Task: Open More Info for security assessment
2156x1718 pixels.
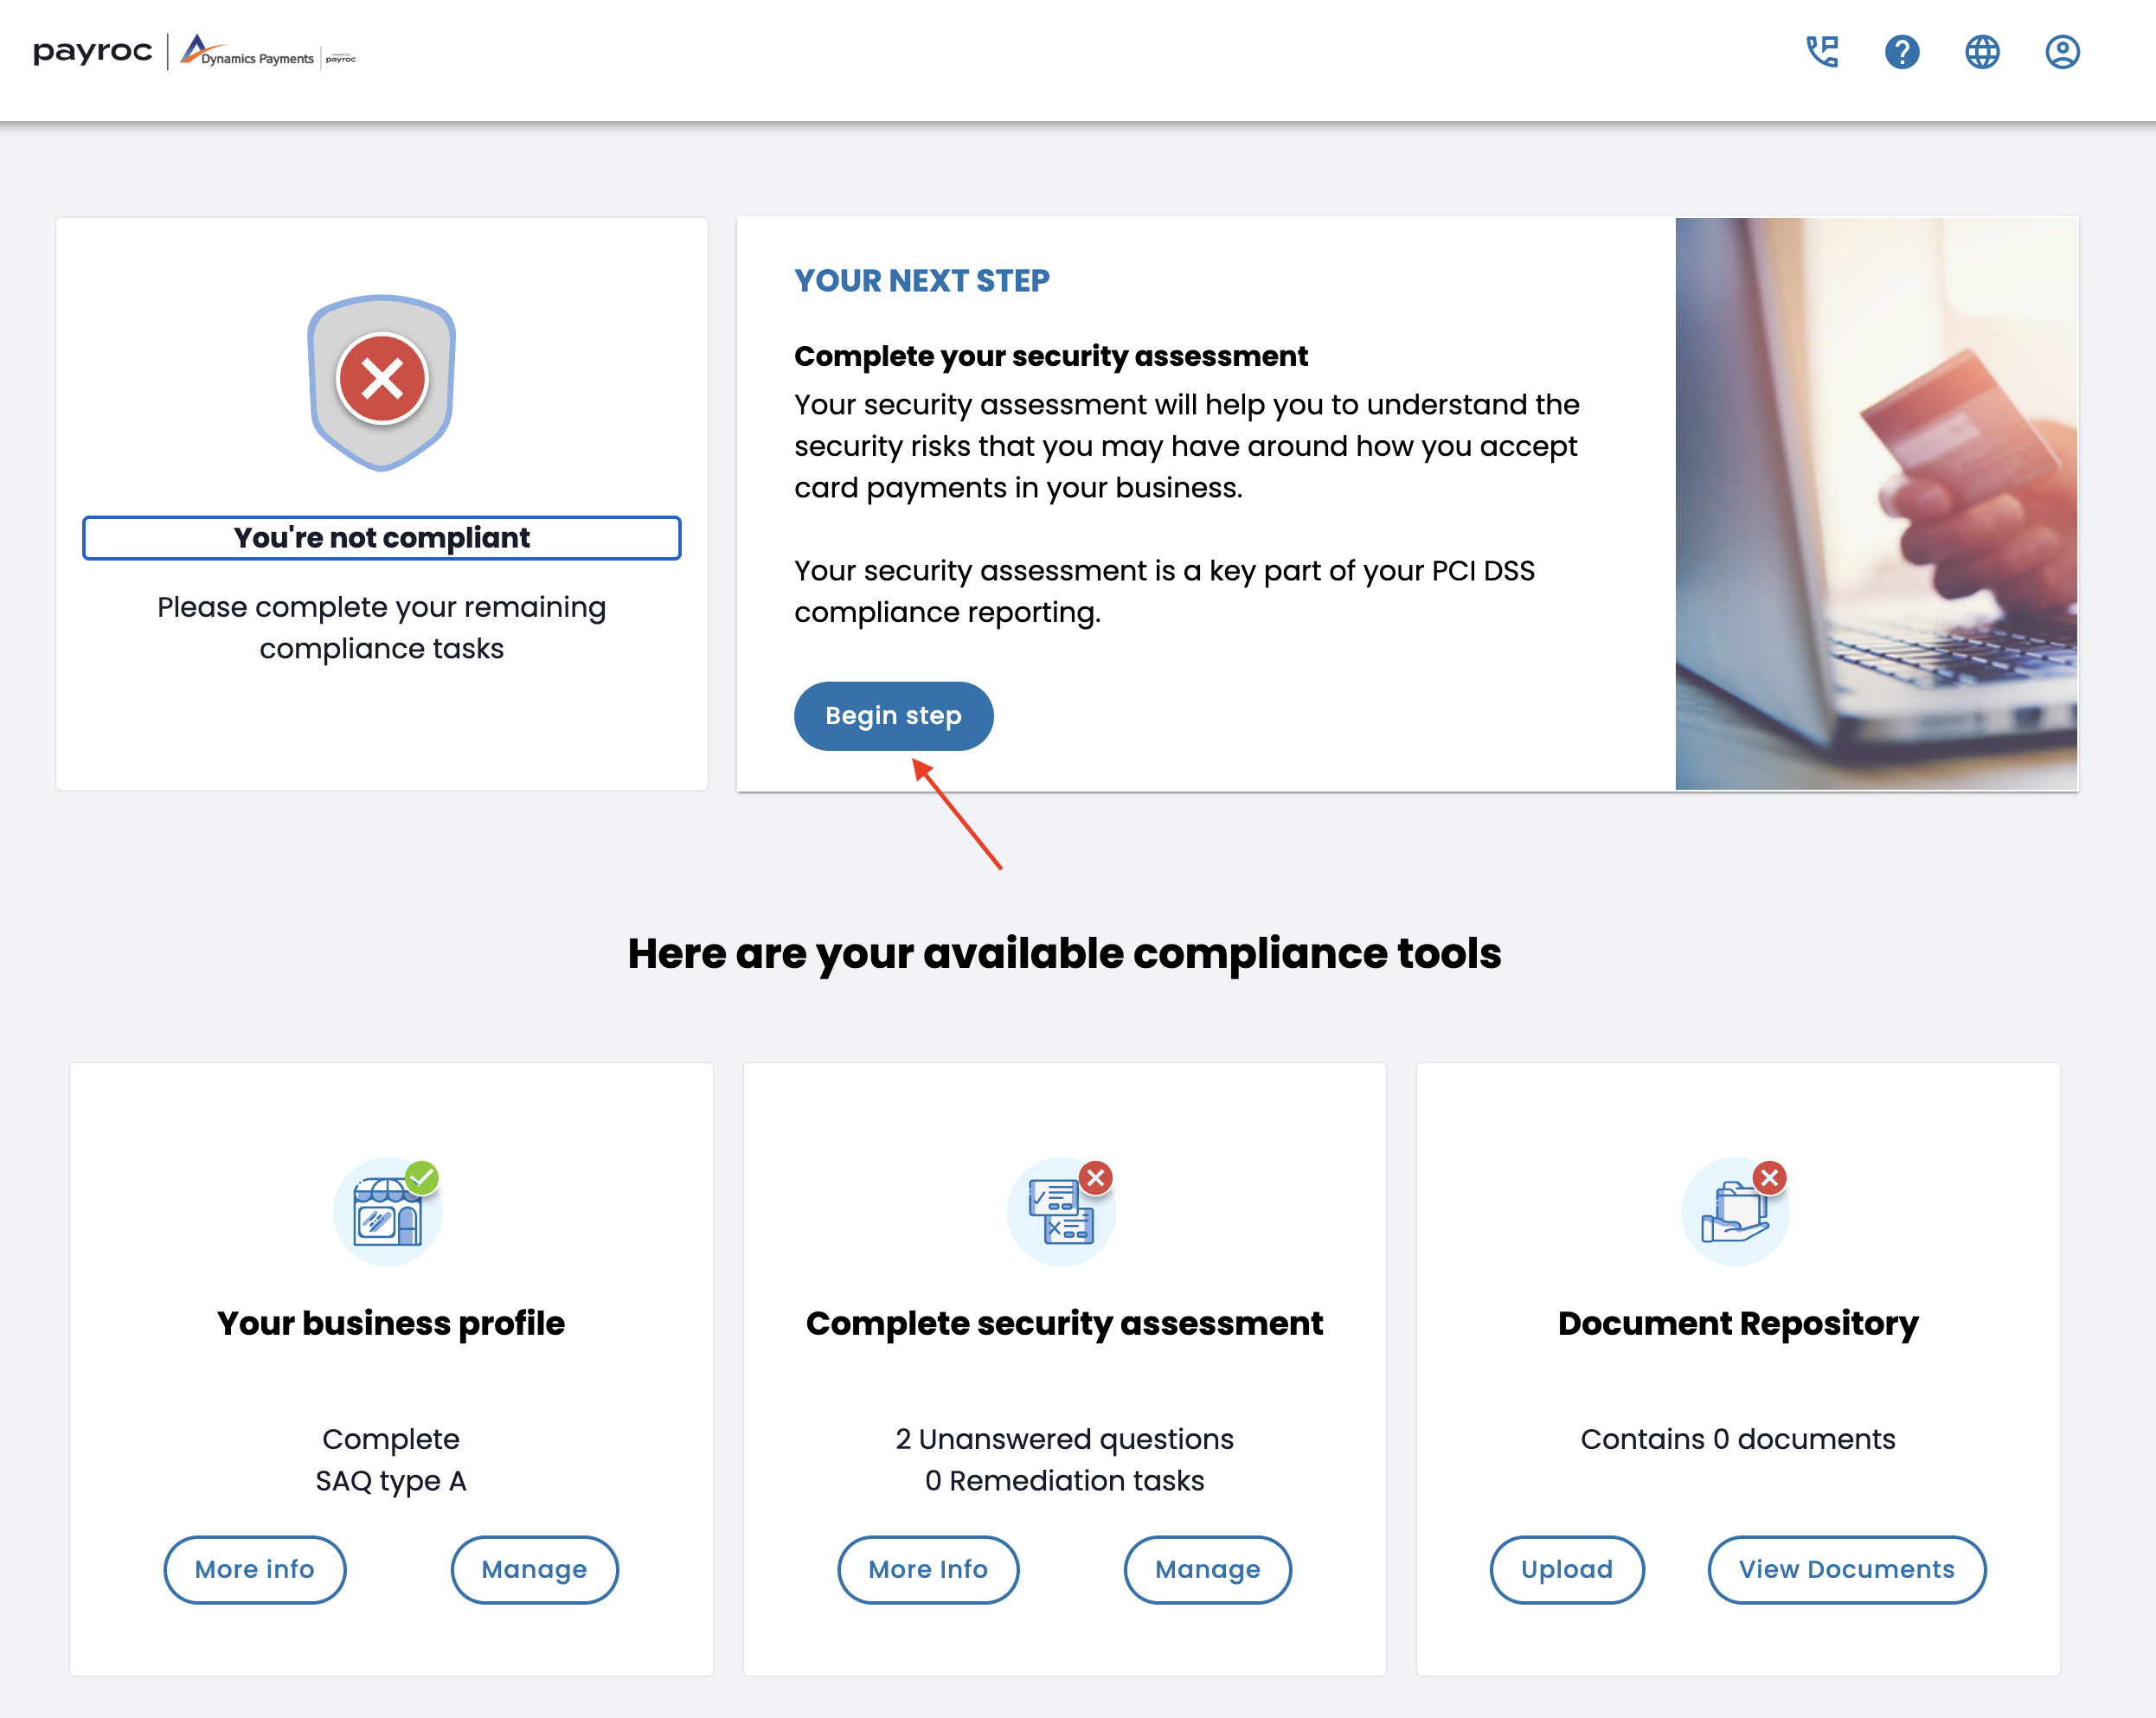Action: pos(928,1569)
